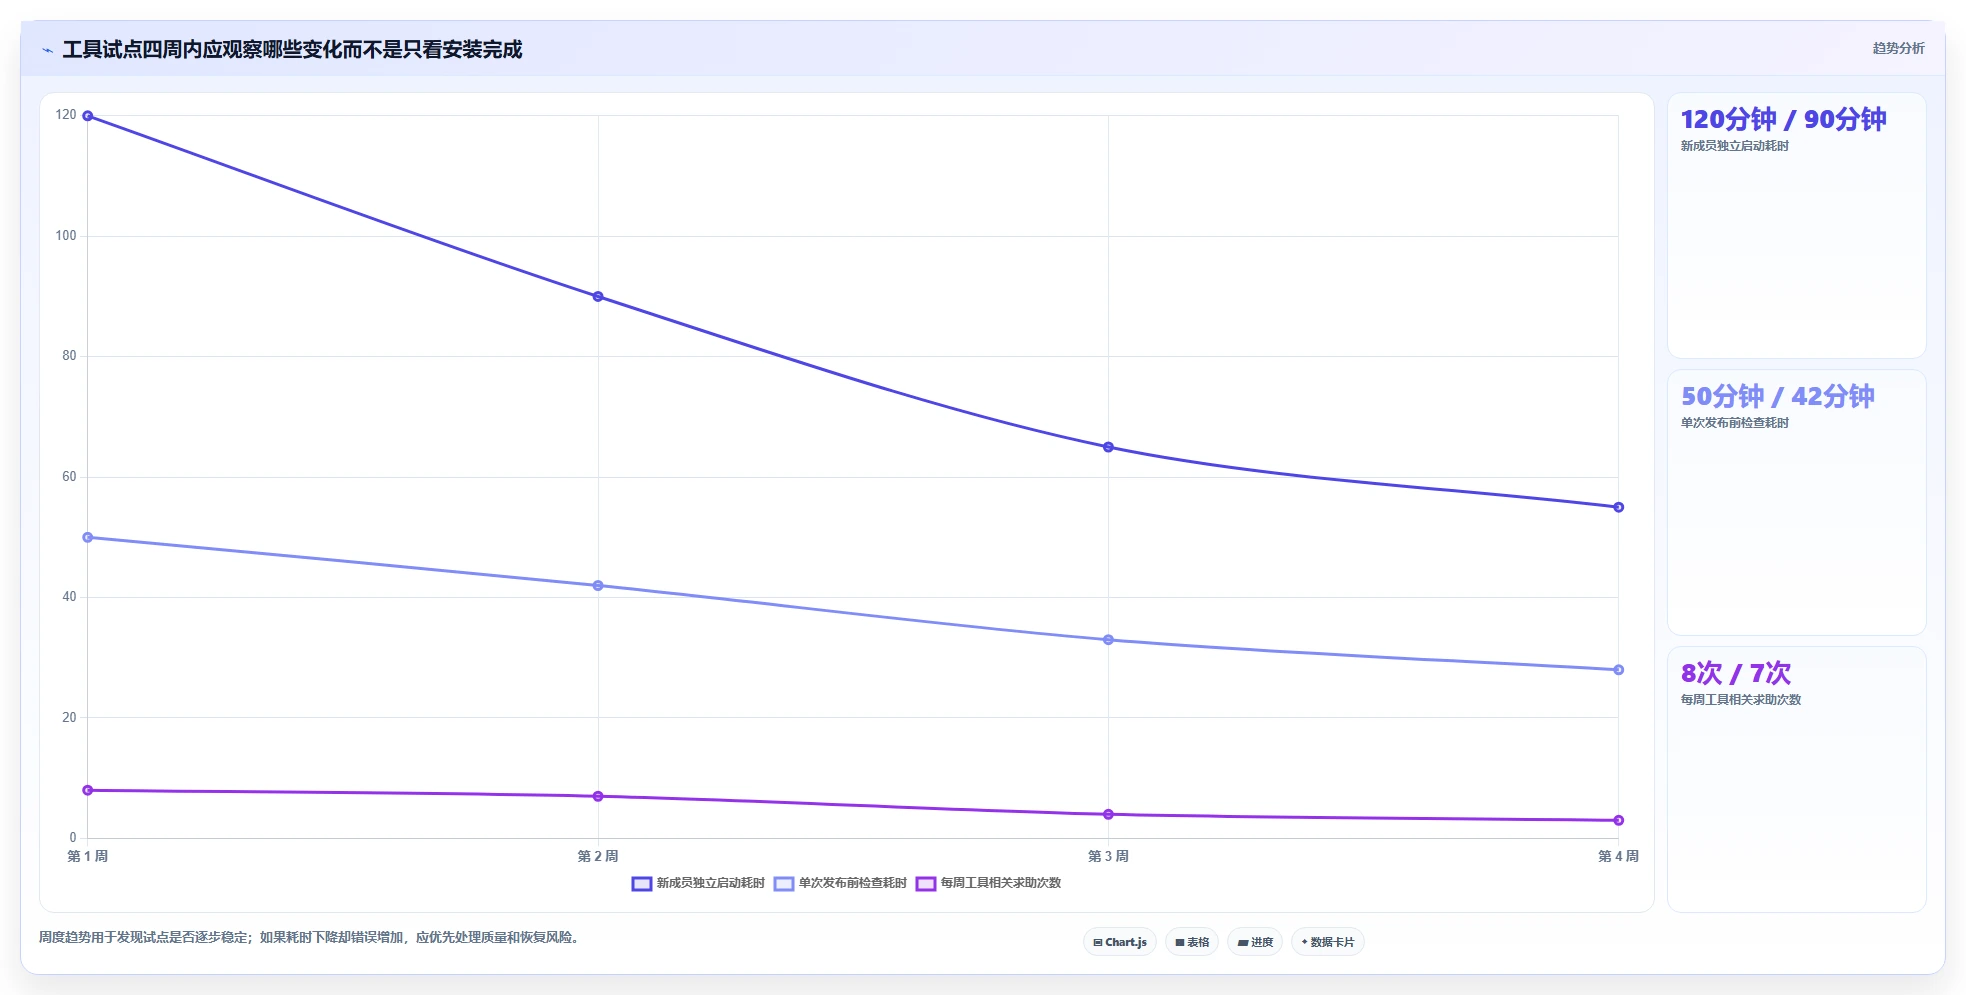This screenshot has height=995, width=1966.
Task: Click the 第 1 周 x-axis label
Action: click(x=88, y=856)
